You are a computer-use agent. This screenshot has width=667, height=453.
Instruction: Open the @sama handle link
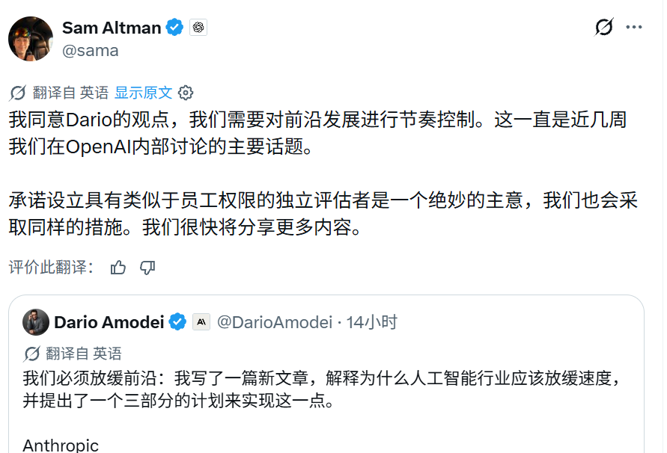pos(90,51)
